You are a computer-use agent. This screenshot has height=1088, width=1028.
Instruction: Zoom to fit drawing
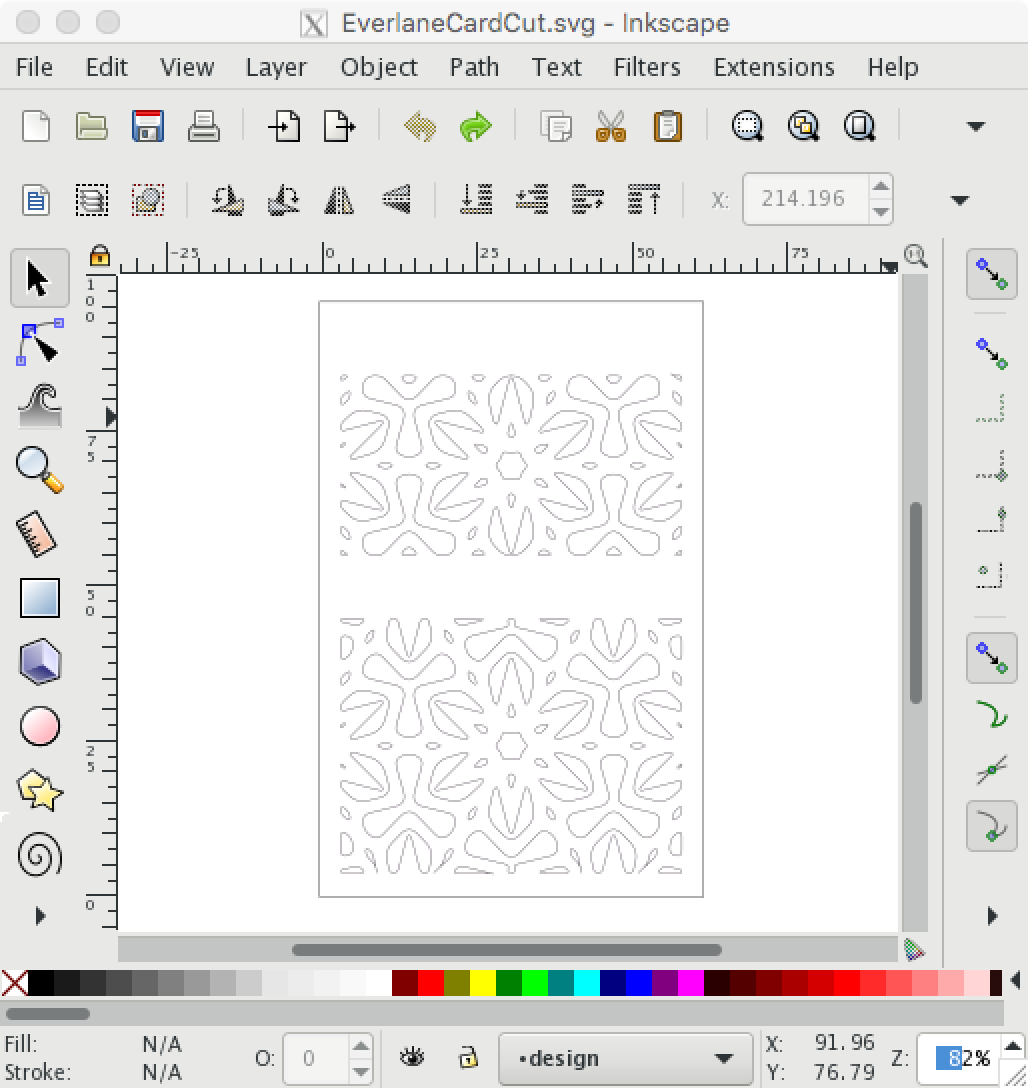(803, 126)
